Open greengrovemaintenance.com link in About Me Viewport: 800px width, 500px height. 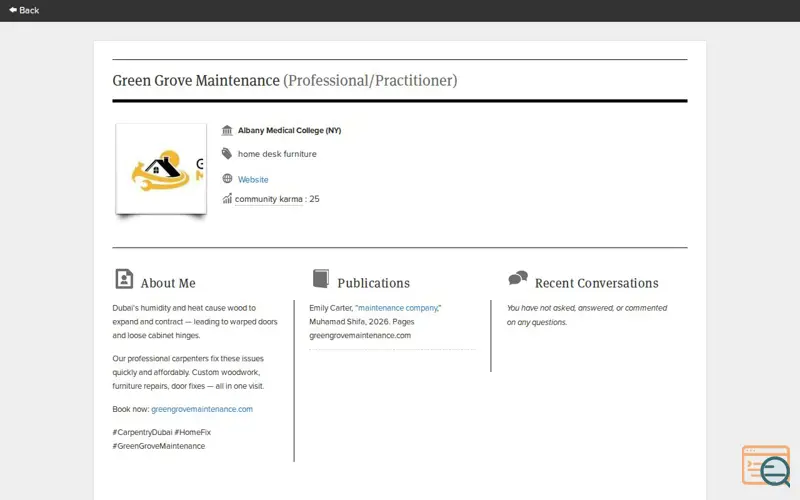tap(202, 409)
